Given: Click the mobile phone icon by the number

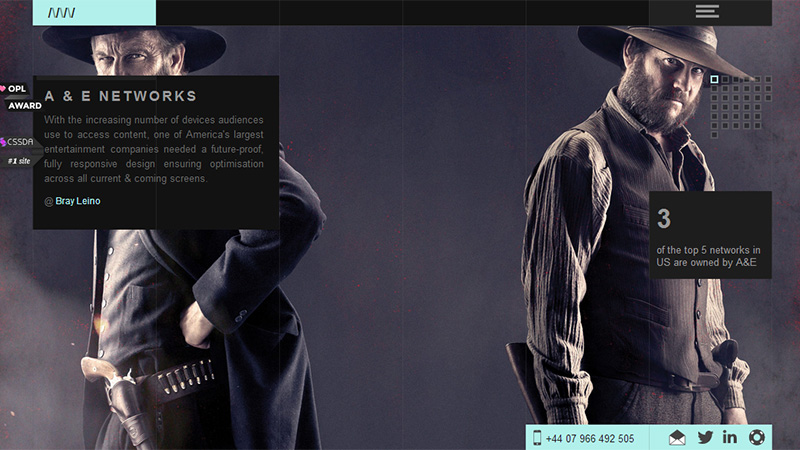Looking at the screenshot, I should click(537, 438).
